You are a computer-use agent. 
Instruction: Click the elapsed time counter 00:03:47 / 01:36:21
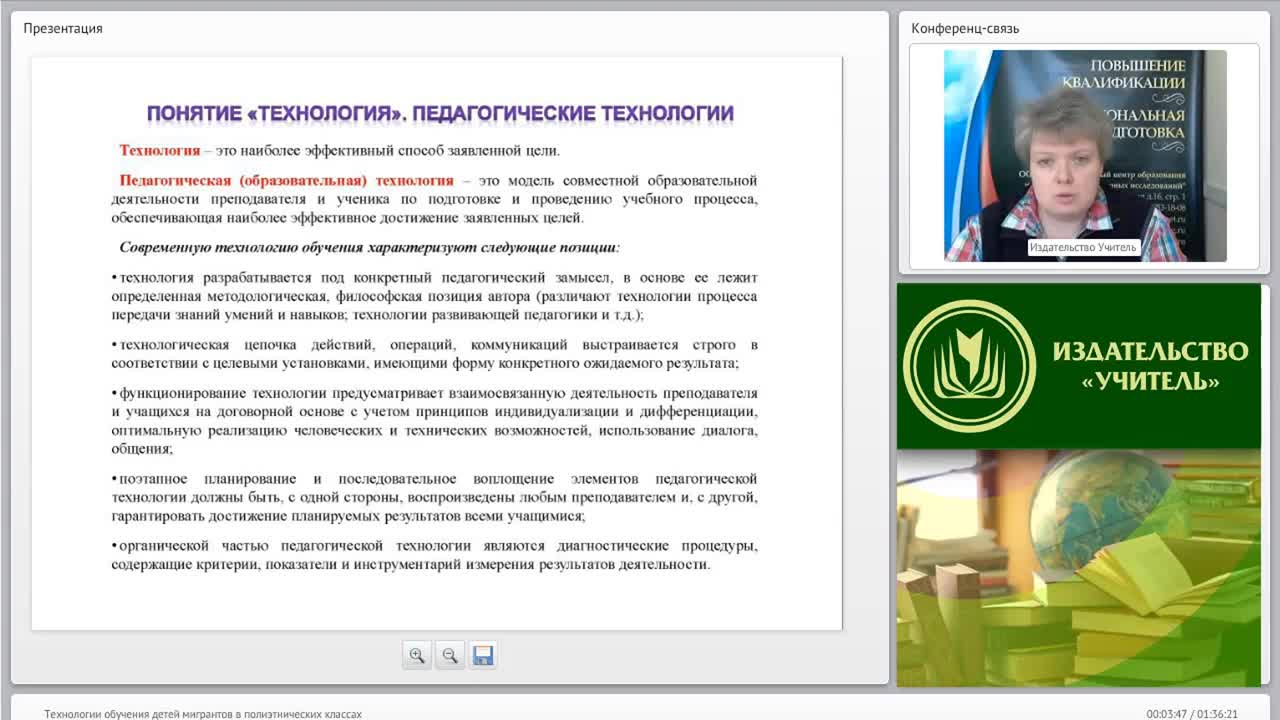point(1192,714)
